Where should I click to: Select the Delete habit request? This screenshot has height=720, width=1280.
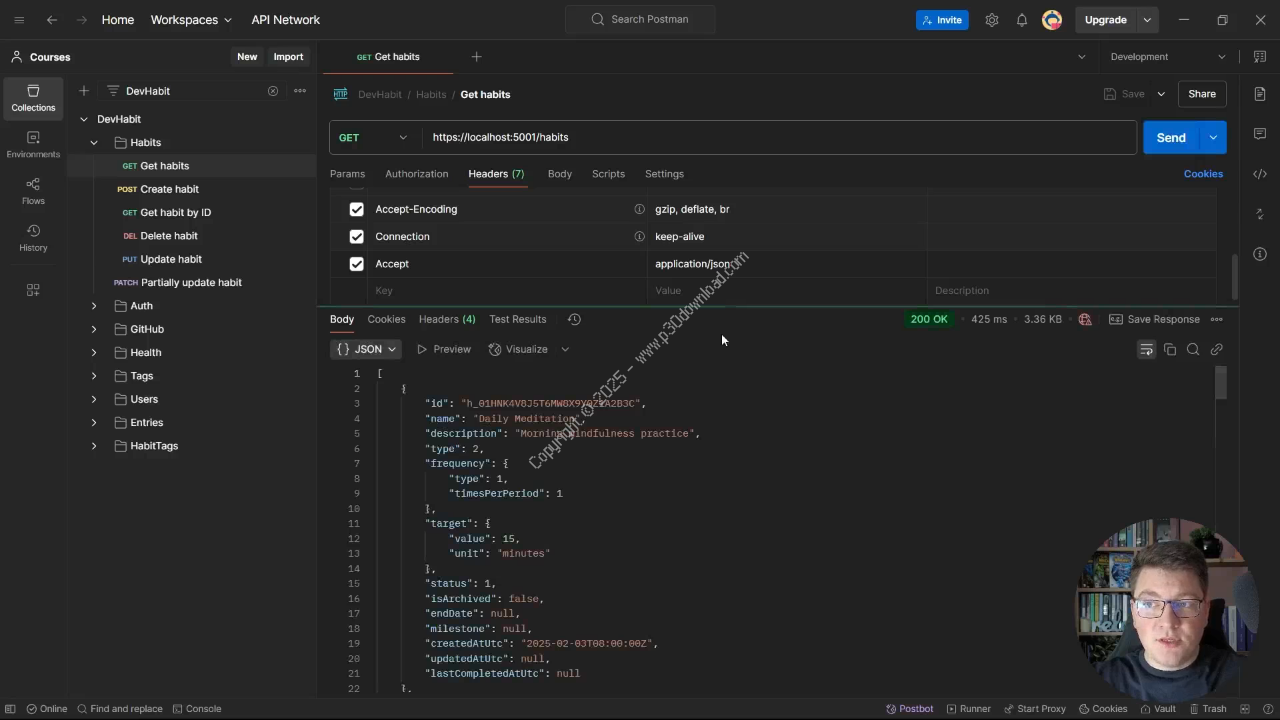[x=168, y=236]
